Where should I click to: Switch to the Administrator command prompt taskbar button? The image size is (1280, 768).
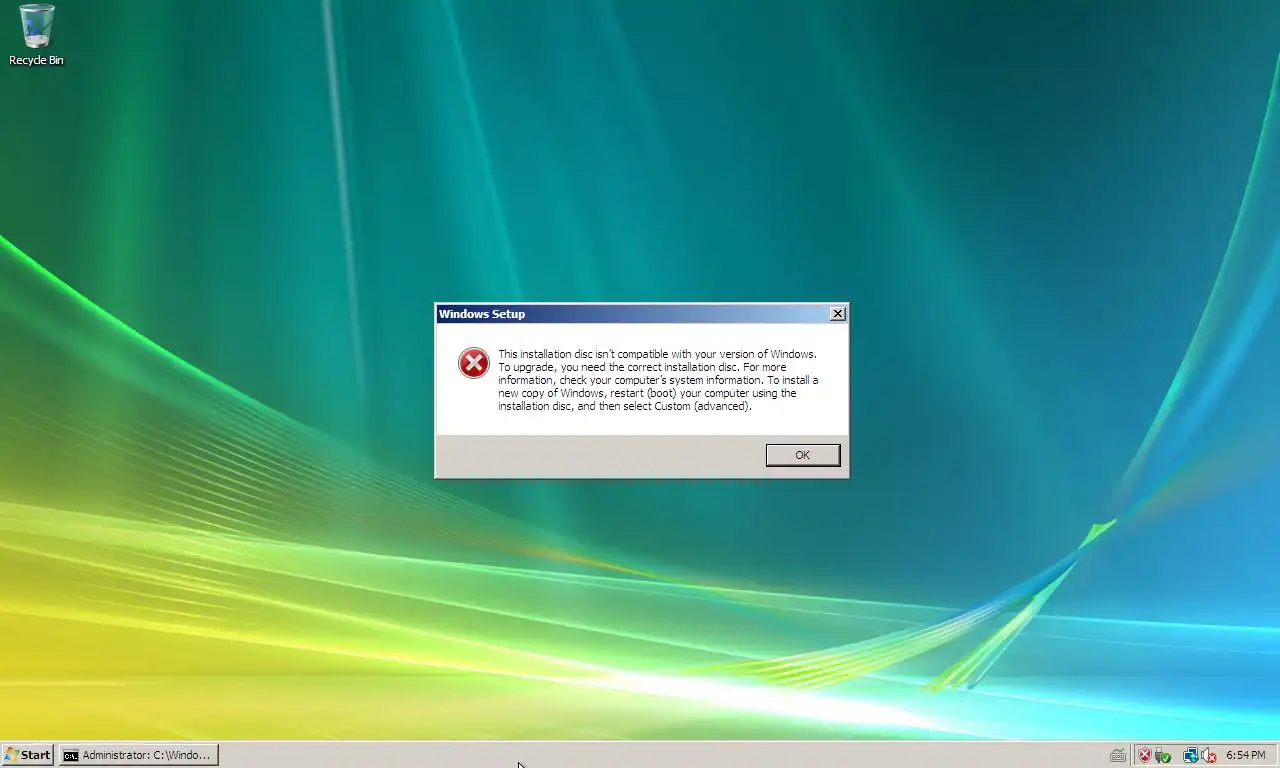pyautogui.click(x=138, y=755)
